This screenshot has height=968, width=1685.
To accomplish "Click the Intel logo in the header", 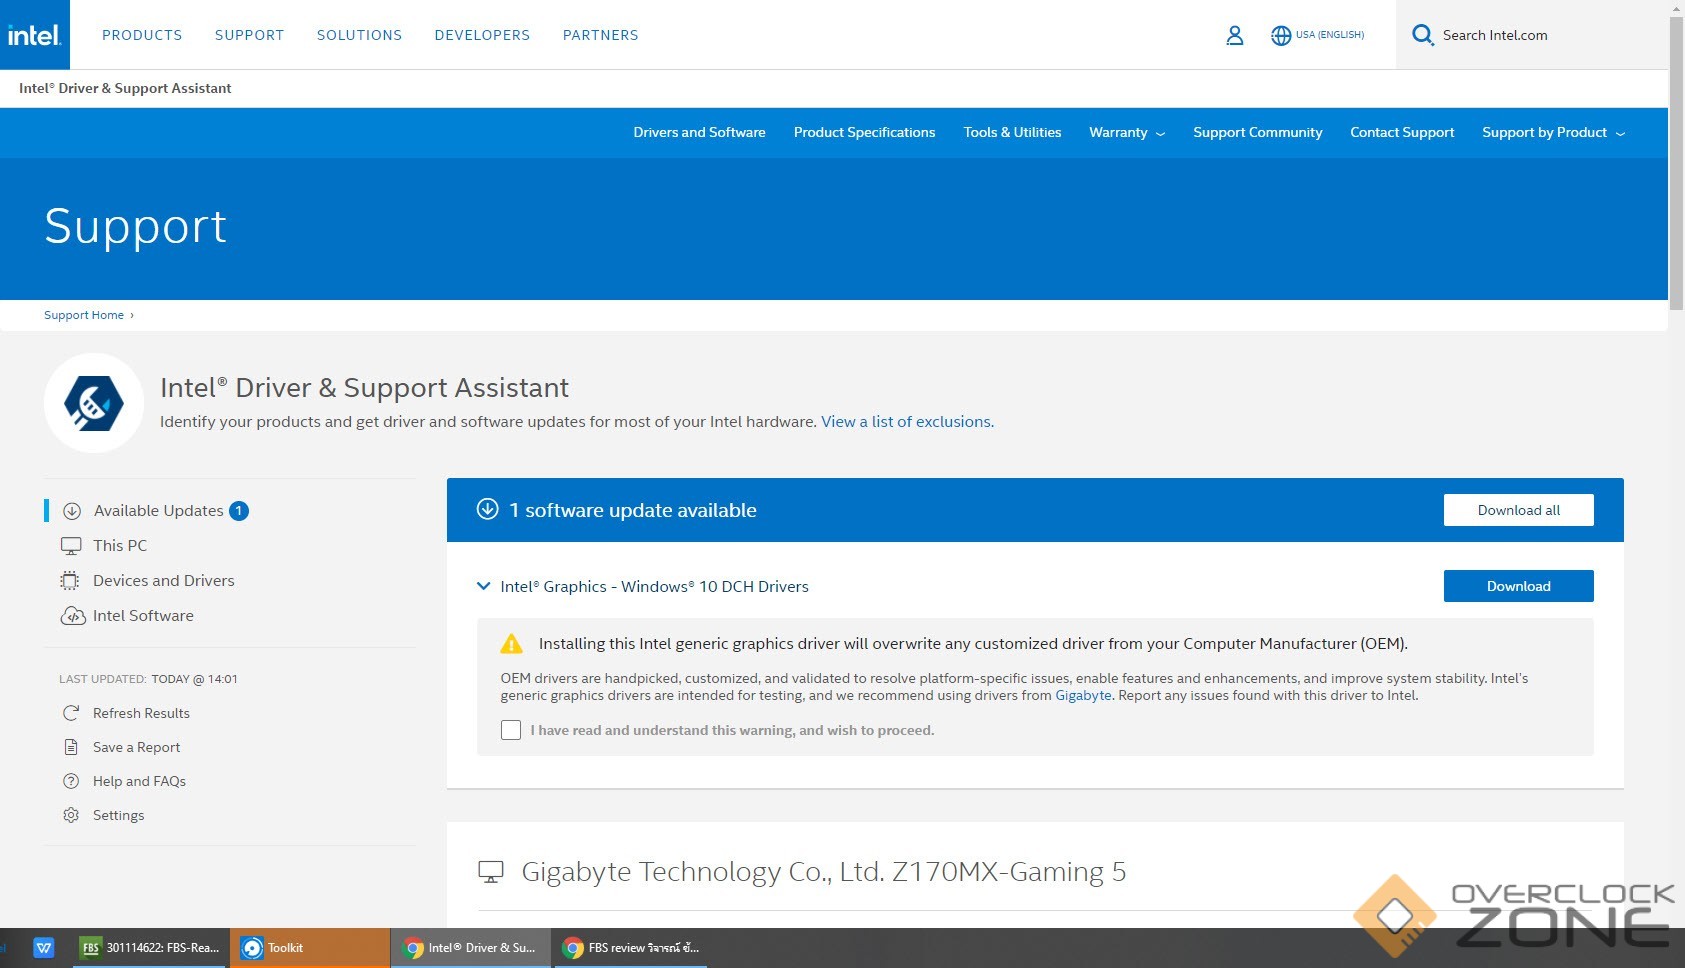I will pos(35,35).
